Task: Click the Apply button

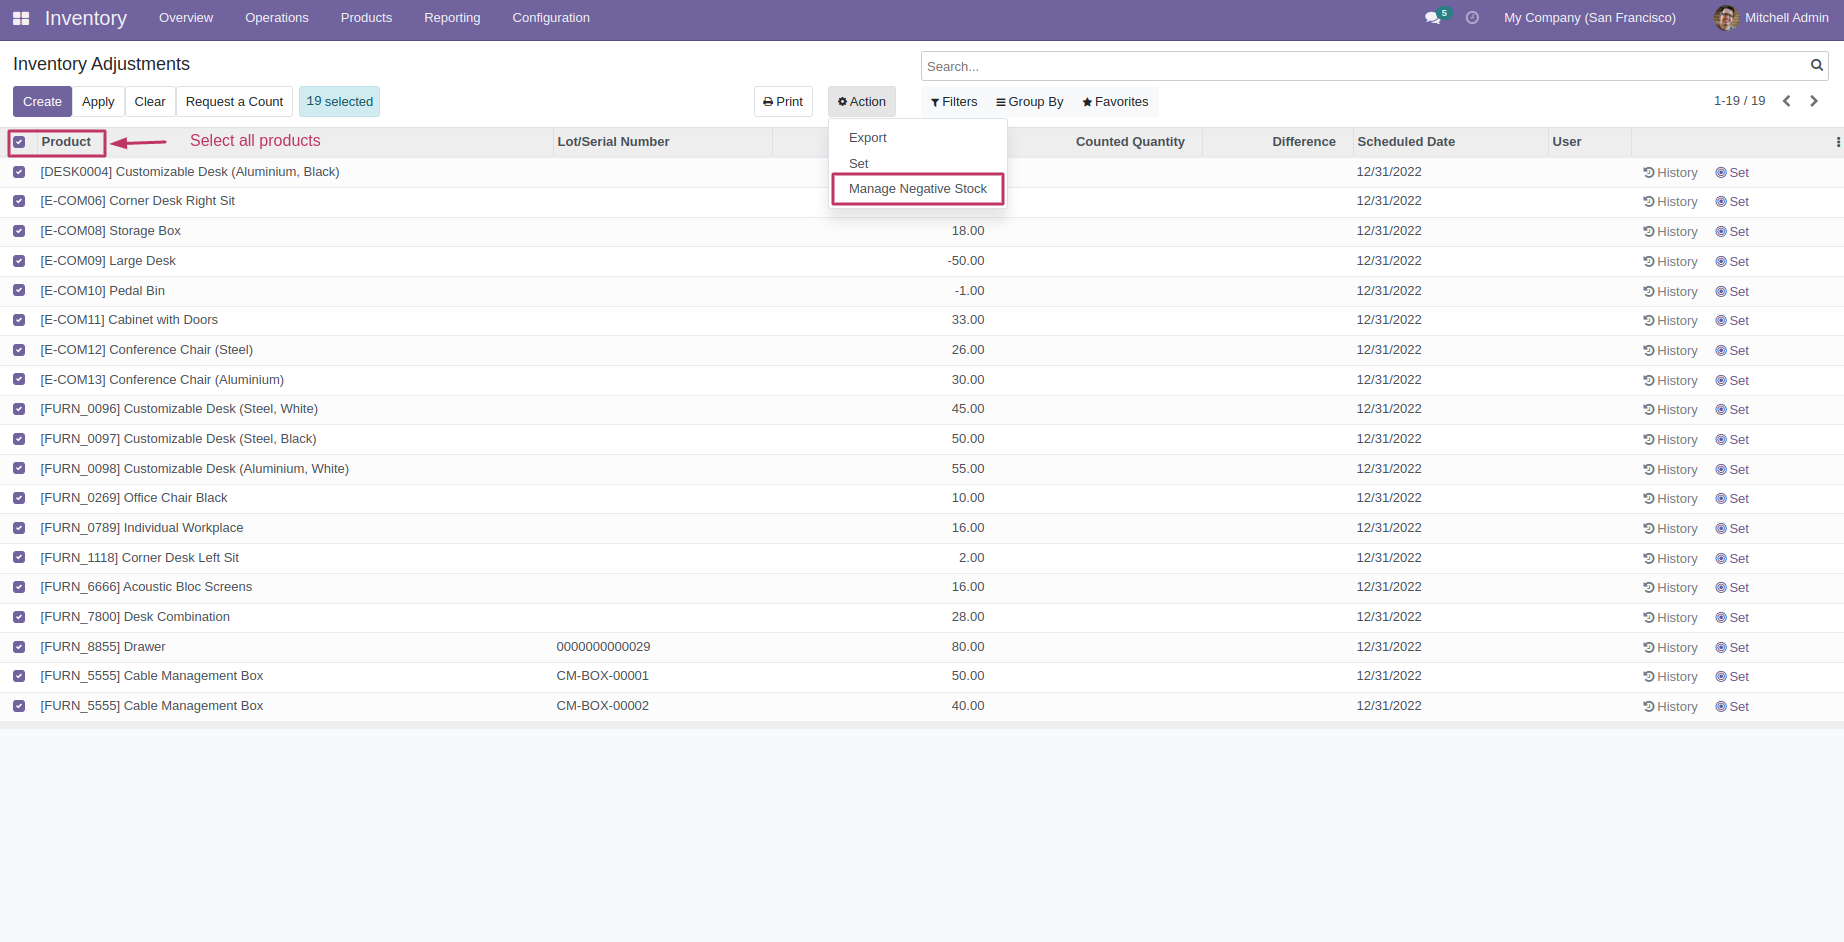Action: tap(98, 102)
